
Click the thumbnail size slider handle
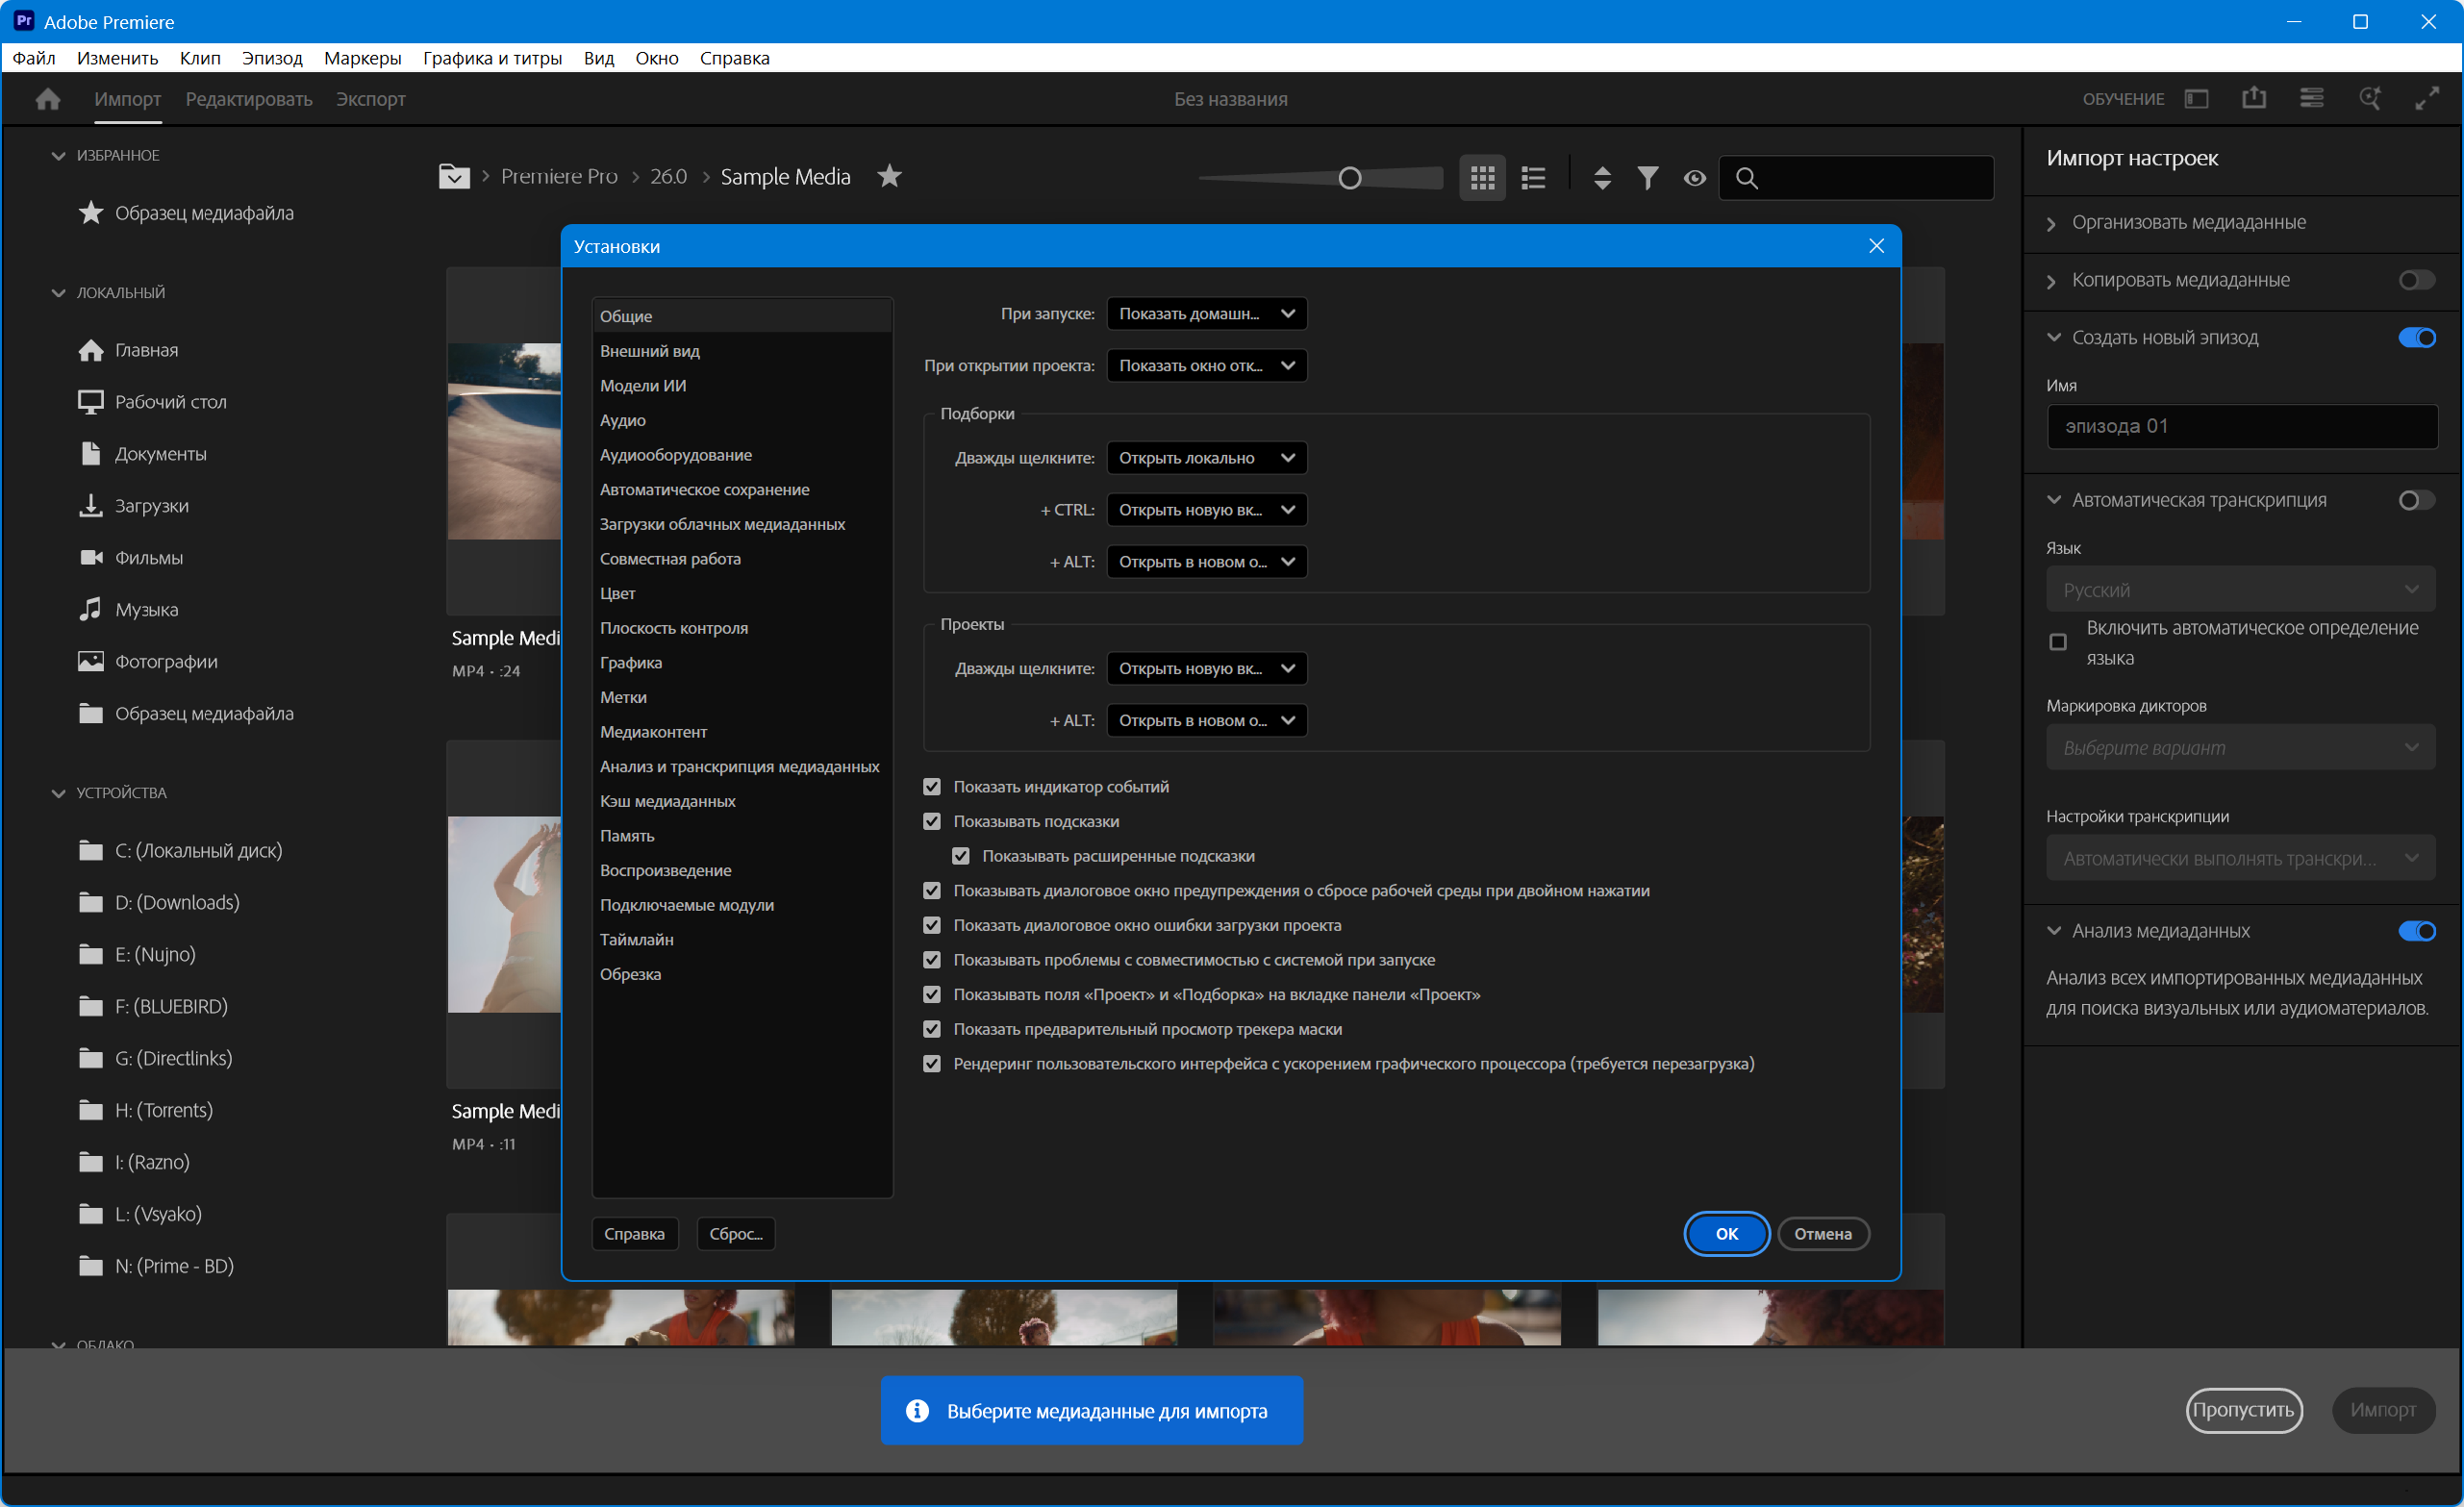(1349, 178)
